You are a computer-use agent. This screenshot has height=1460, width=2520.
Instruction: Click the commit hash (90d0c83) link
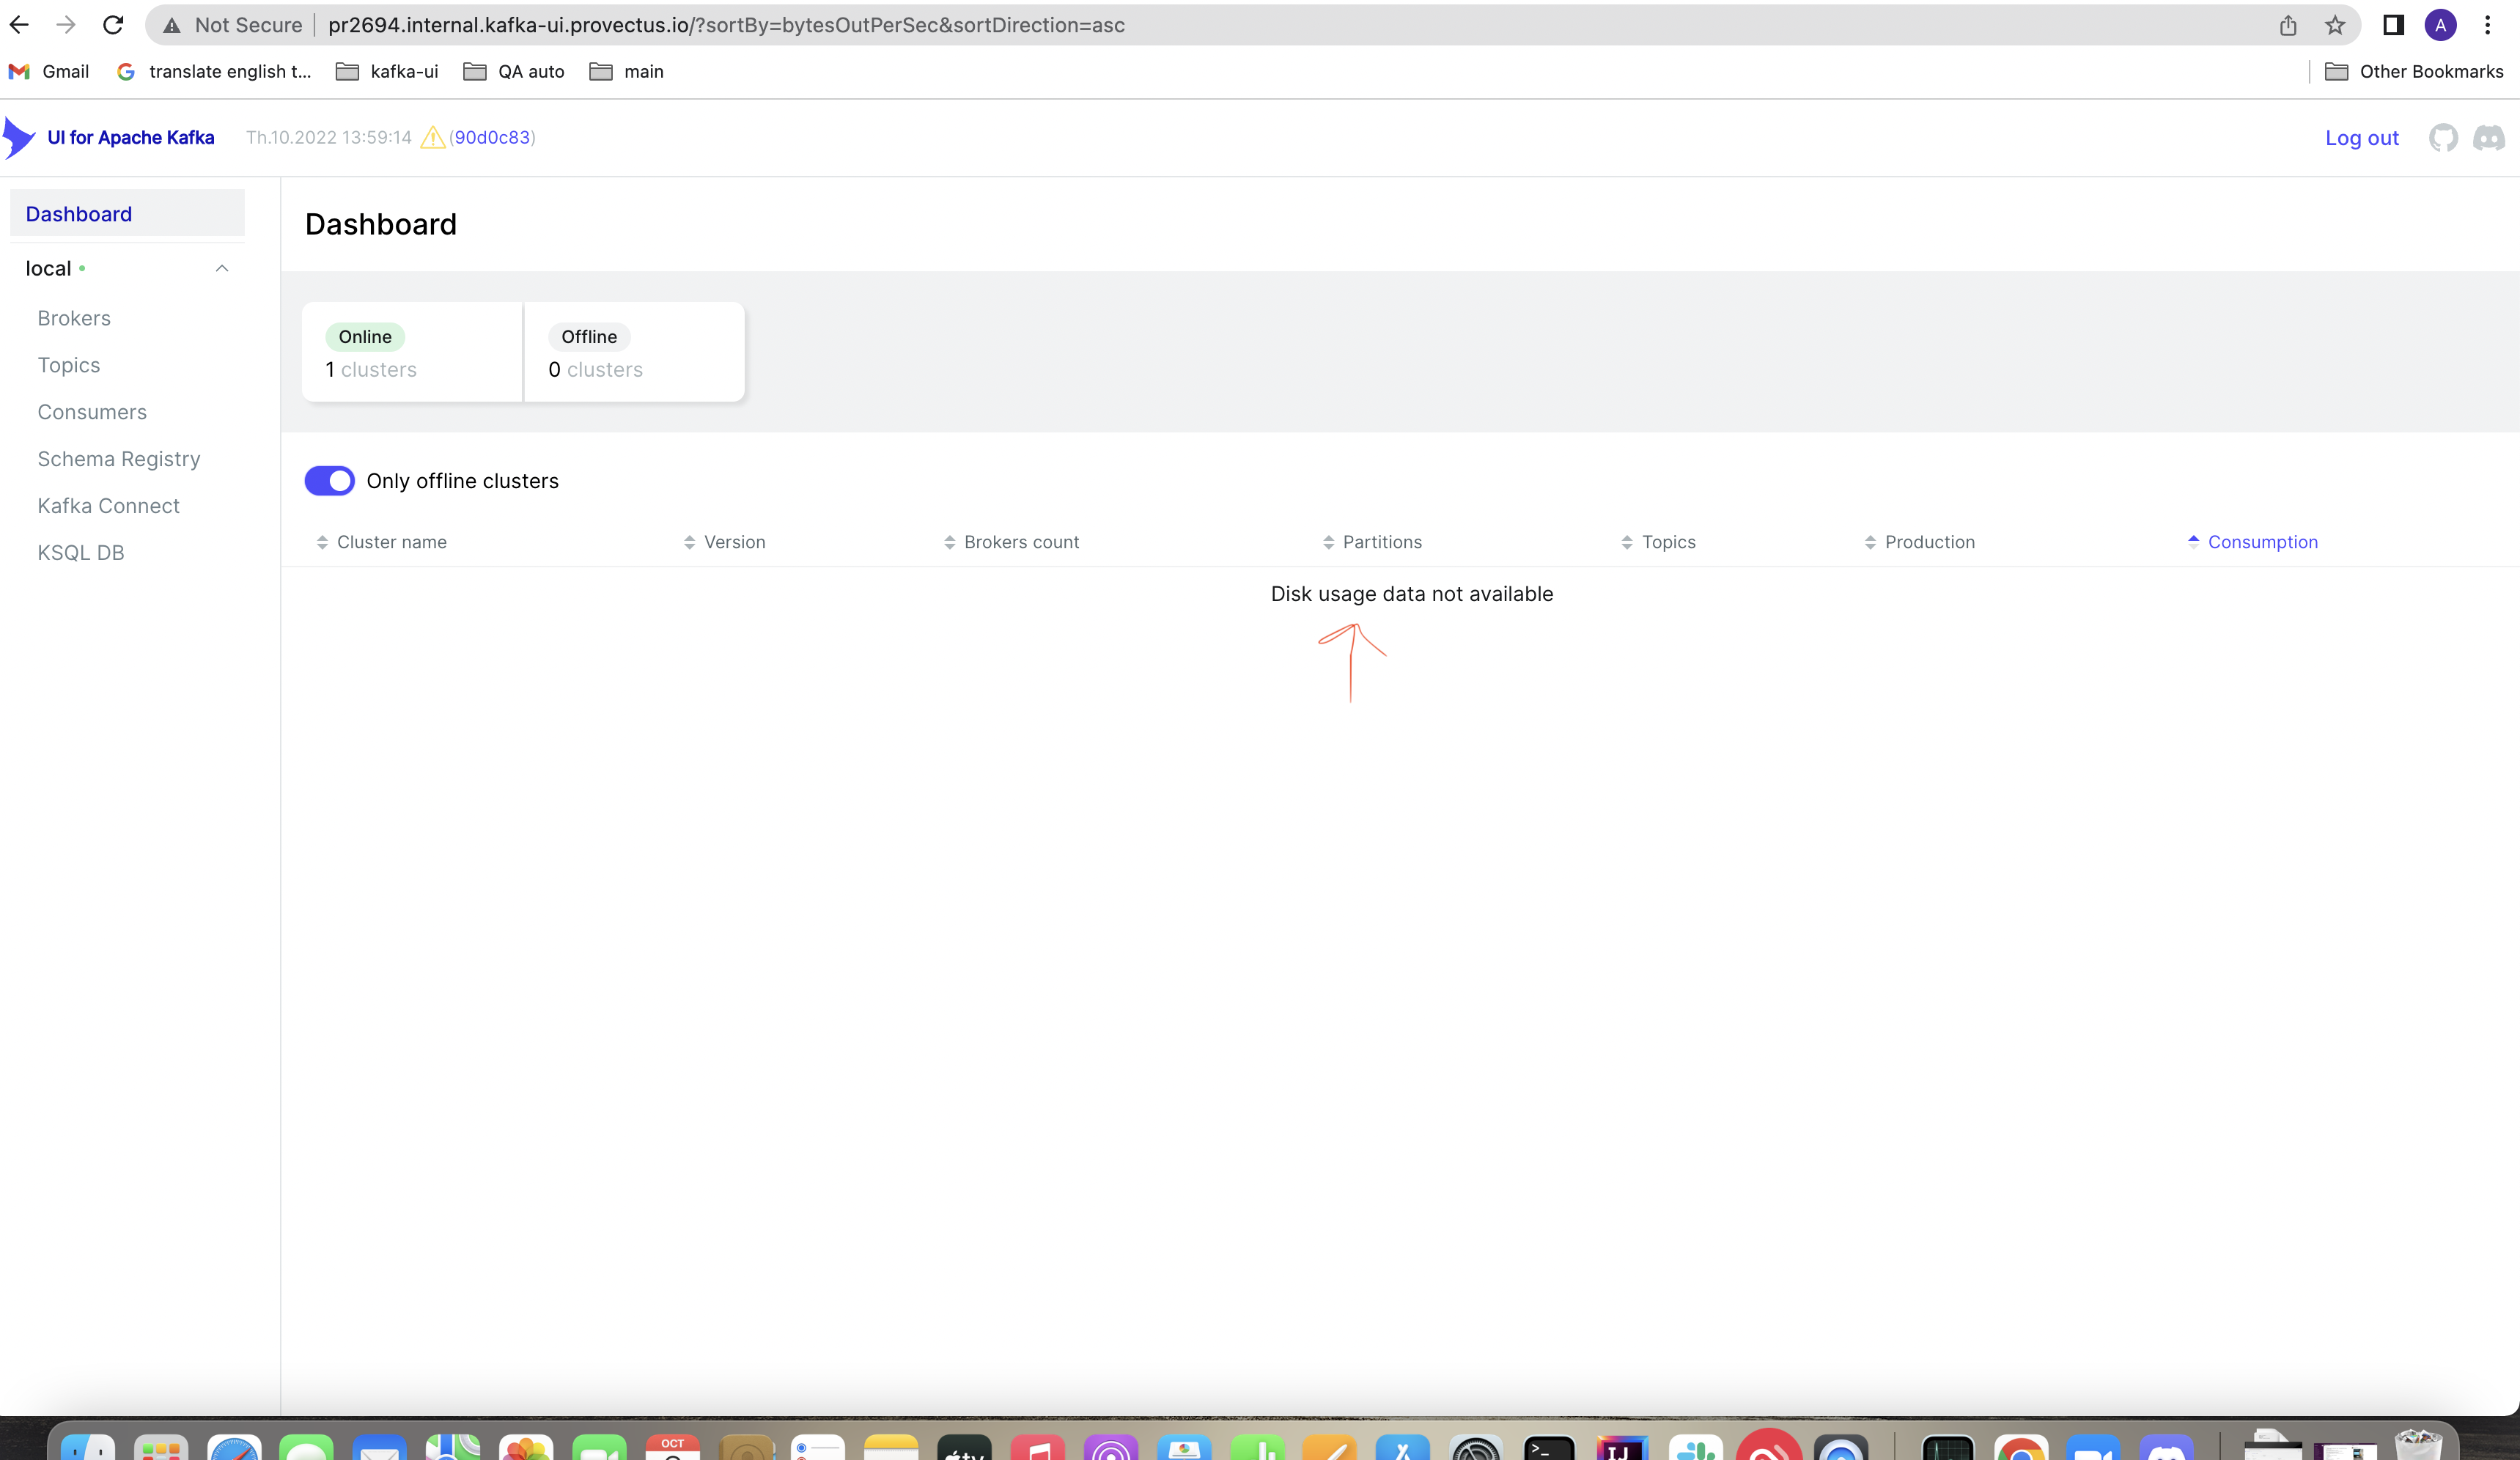pyautogui.click(x=491, y=138)
